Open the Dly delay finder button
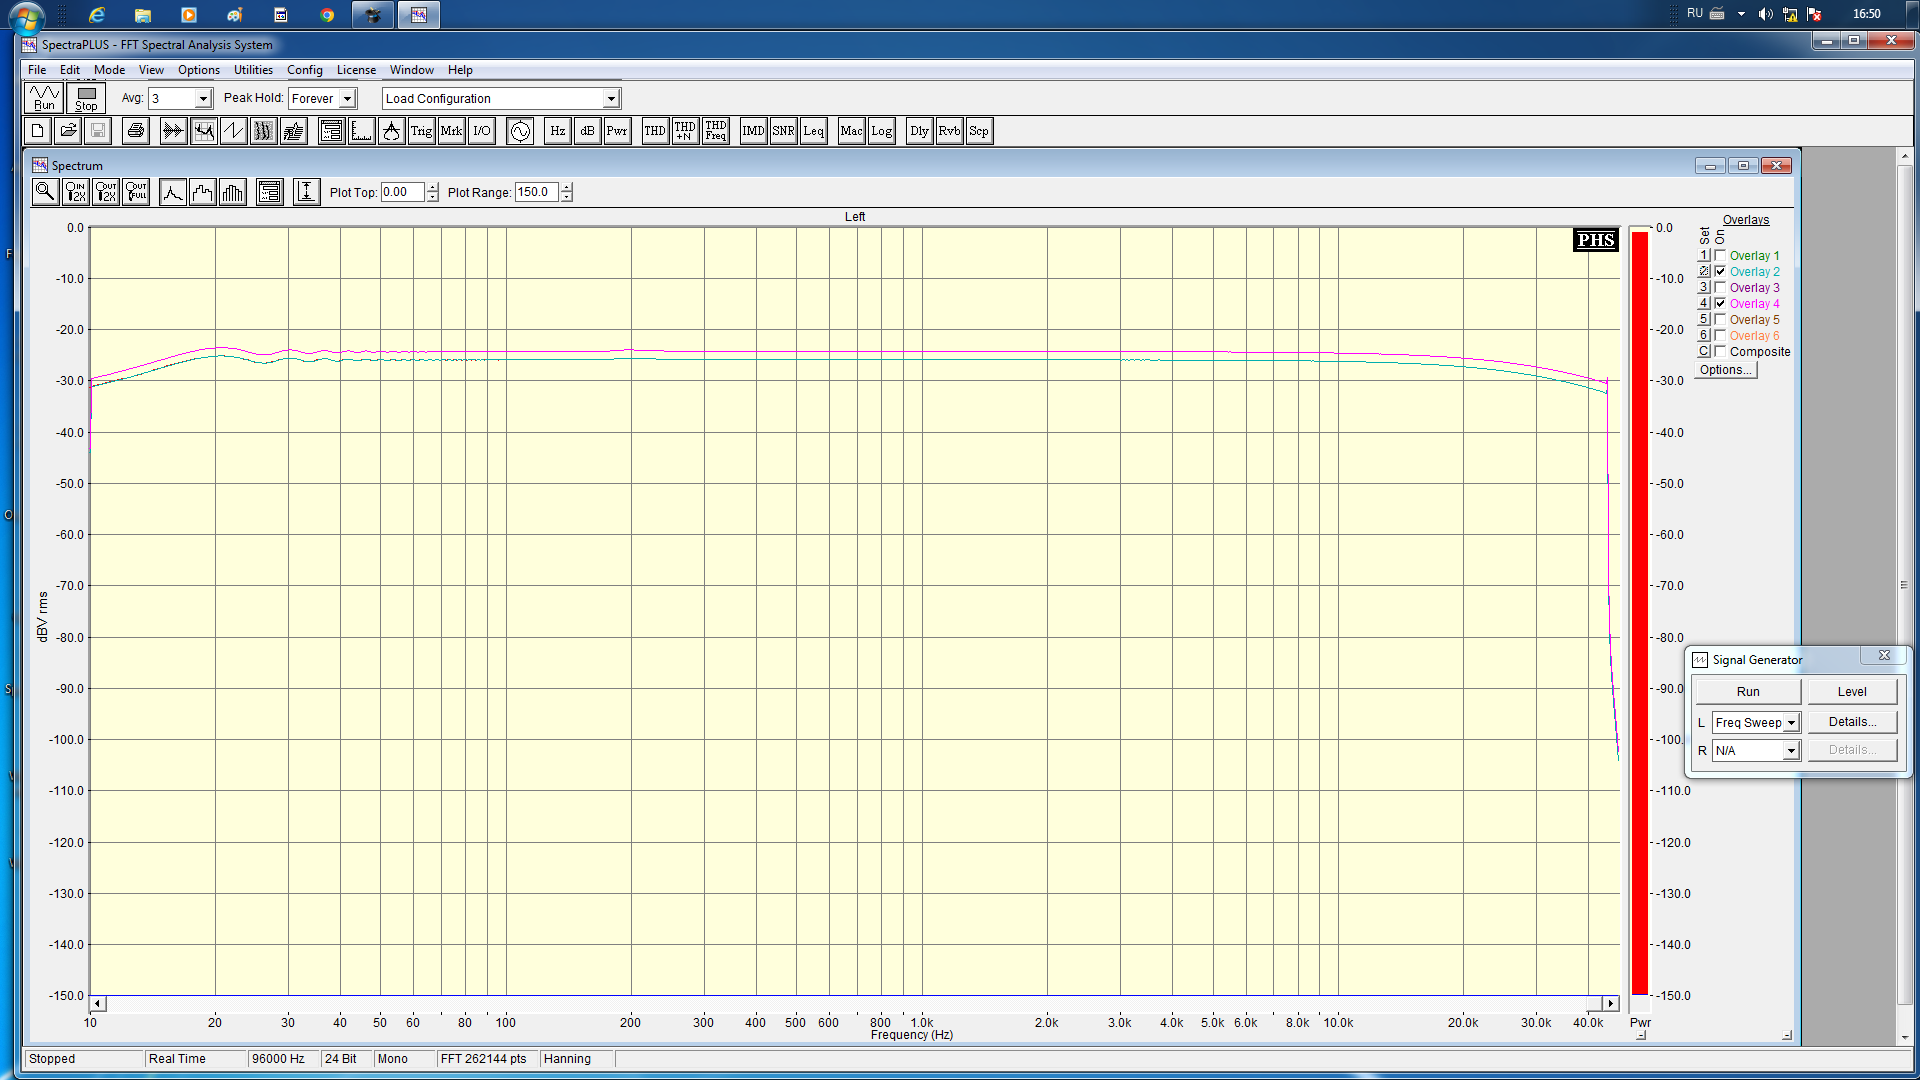Screen dimensions: 1920x1080 pos(919,131)
